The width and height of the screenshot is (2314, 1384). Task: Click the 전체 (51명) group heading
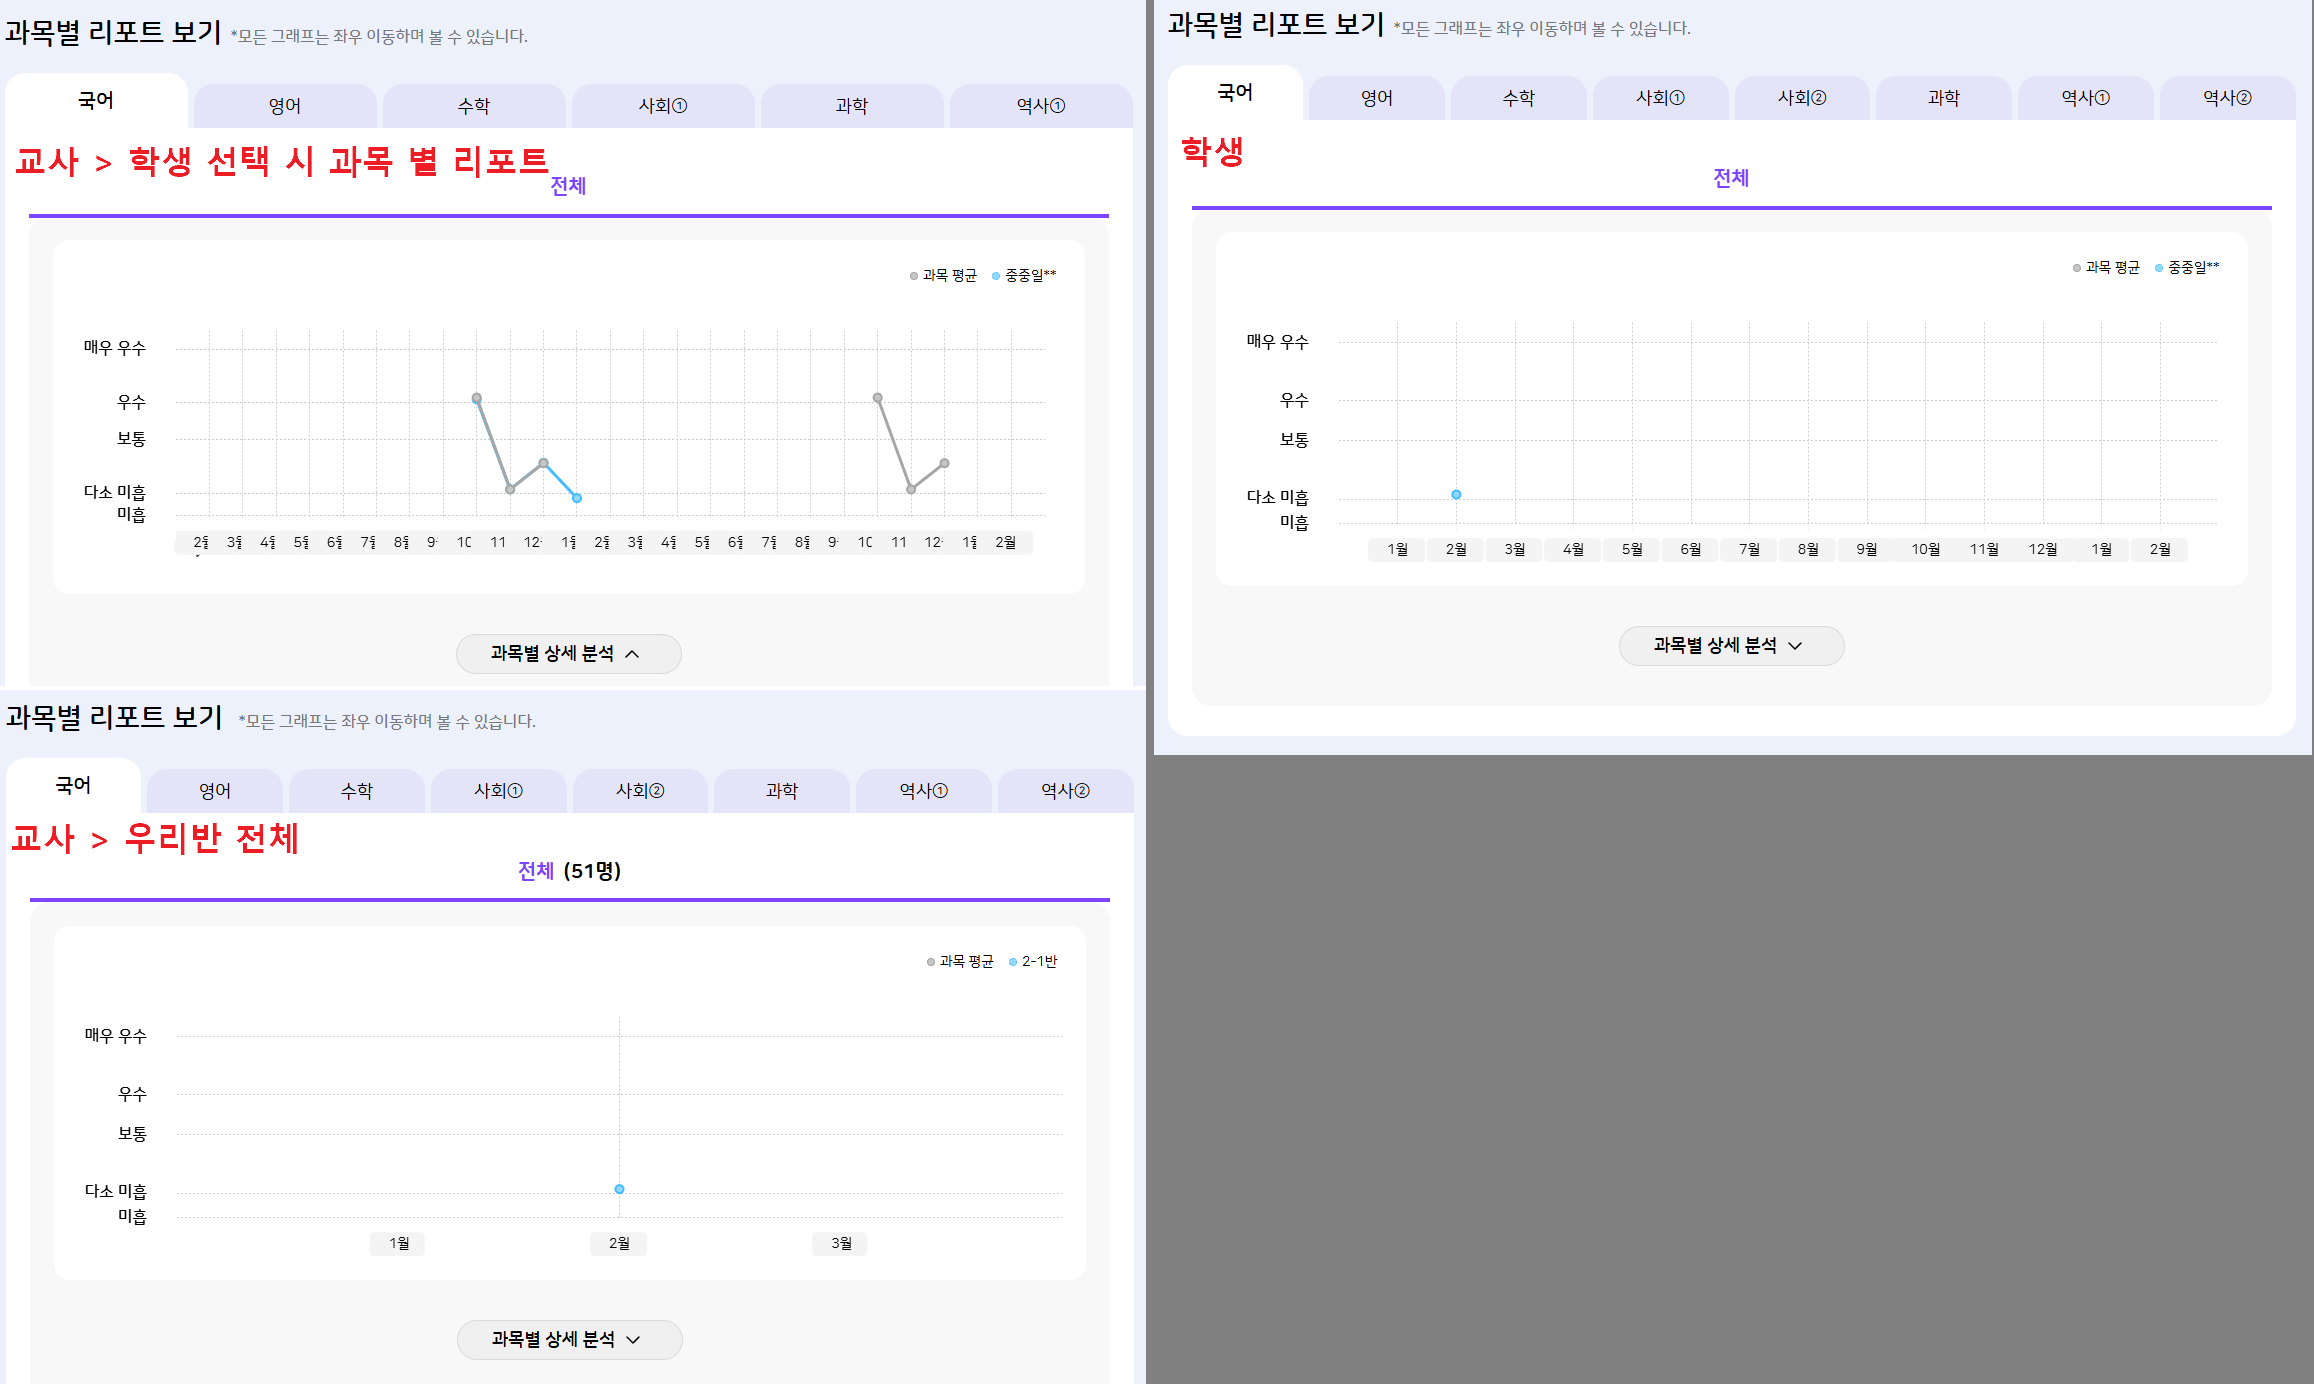[569, 871]
